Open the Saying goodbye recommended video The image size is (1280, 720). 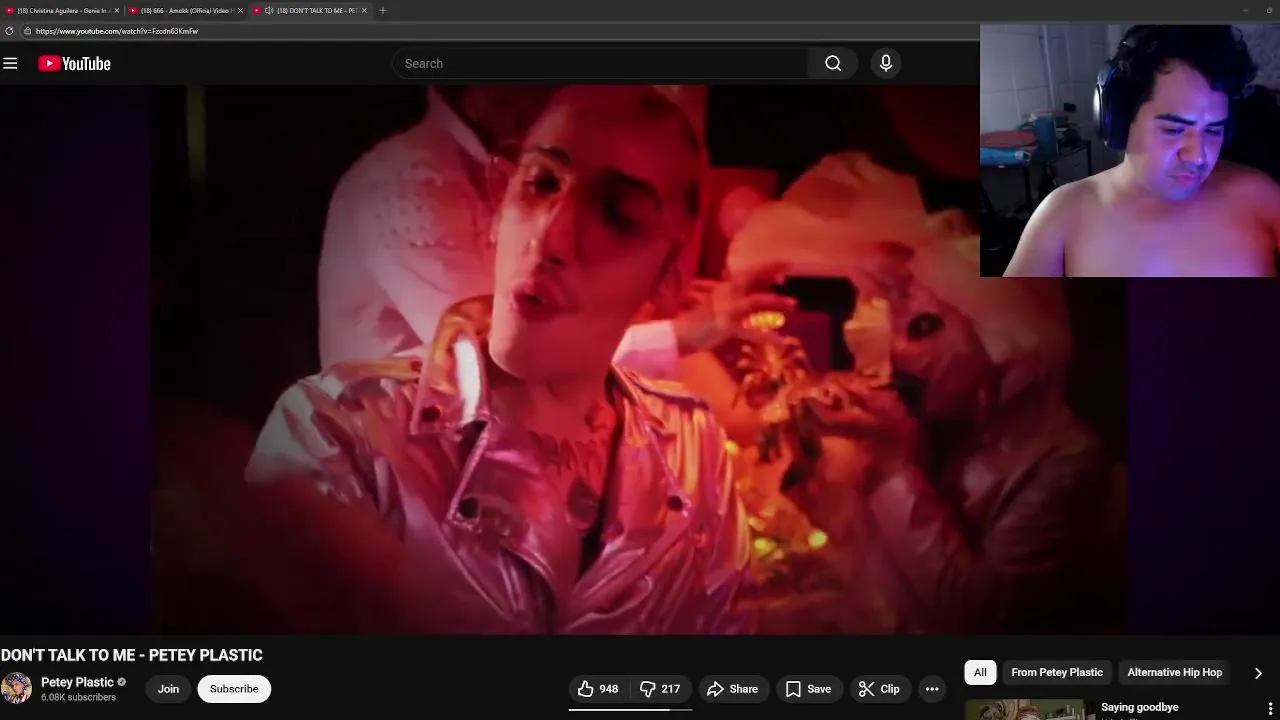tap(1140, 707)
